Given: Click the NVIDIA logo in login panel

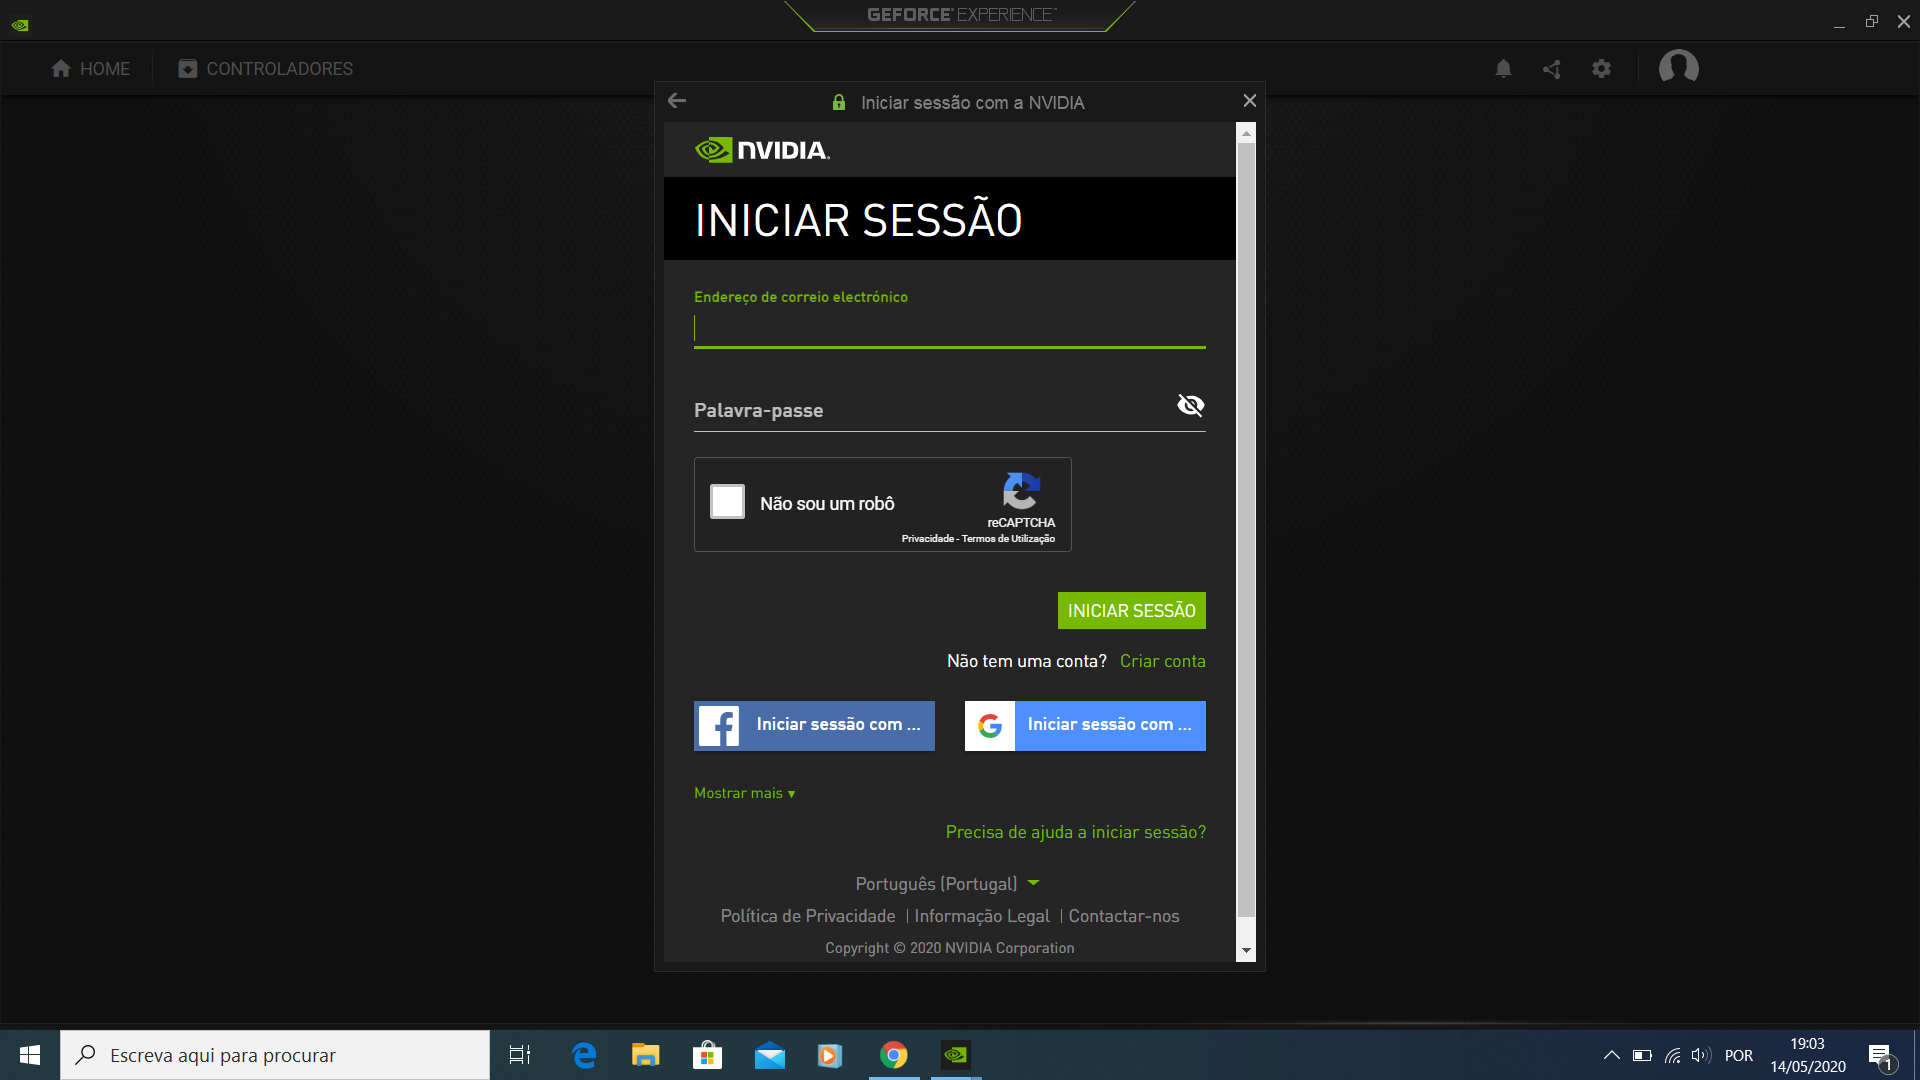Looking at the screenshot, I should (x=762, y=150).
